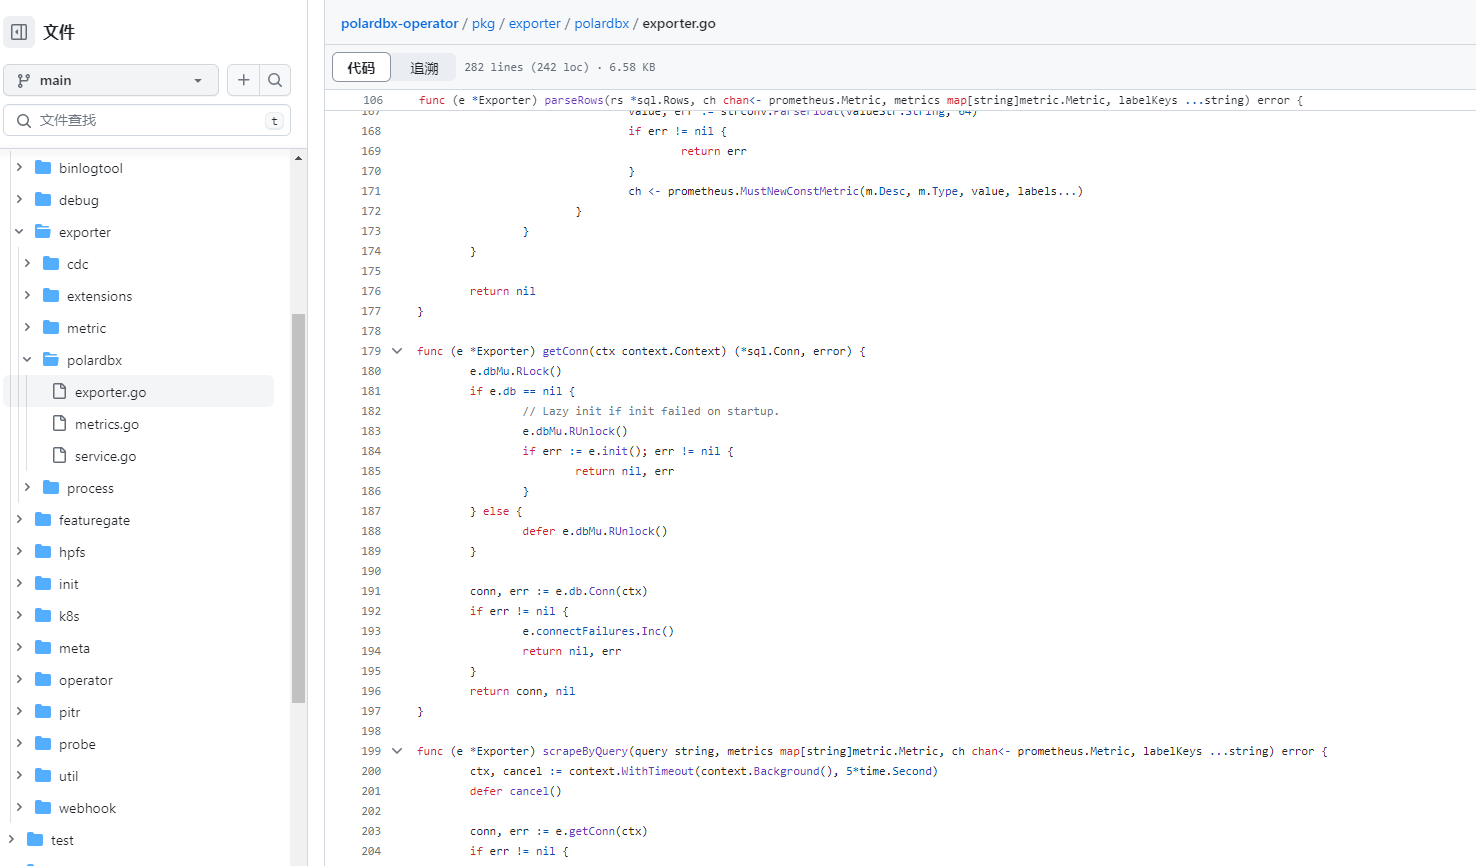Collapse the polardbx folder chevron

(x=27, y=360)
